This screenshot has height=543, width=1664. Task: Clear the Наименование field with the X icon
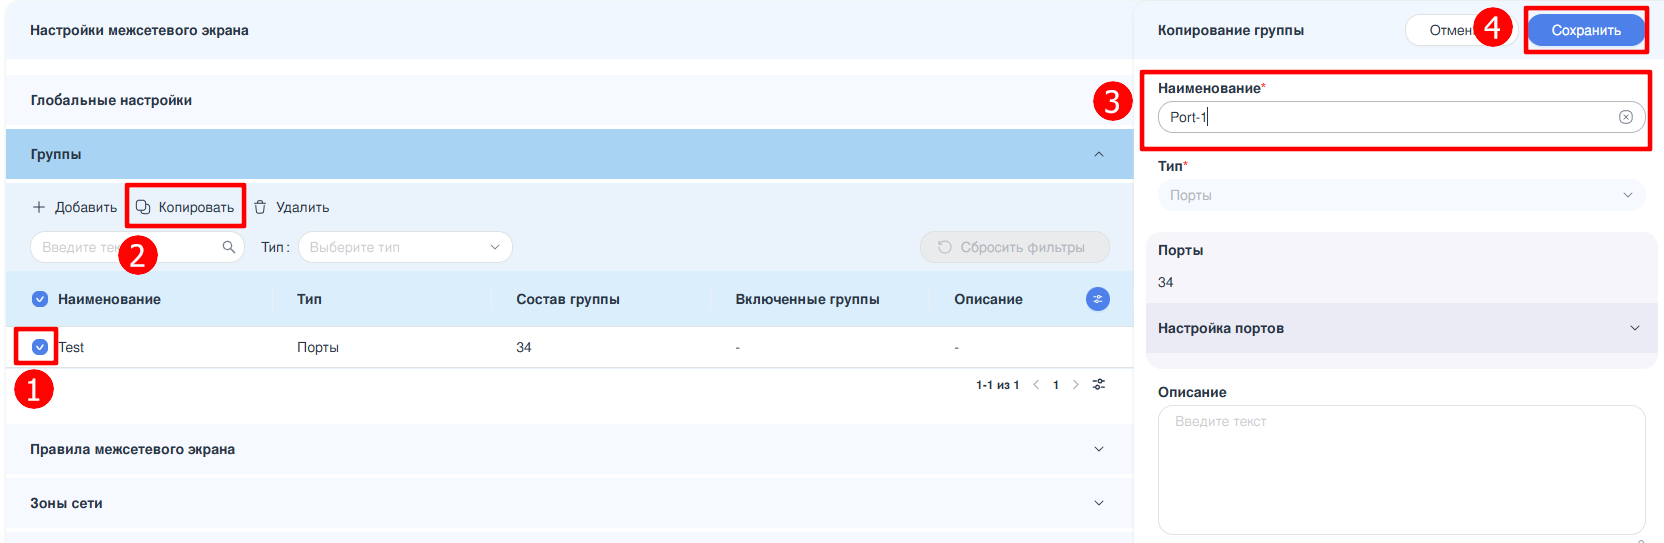(1626, 117)
